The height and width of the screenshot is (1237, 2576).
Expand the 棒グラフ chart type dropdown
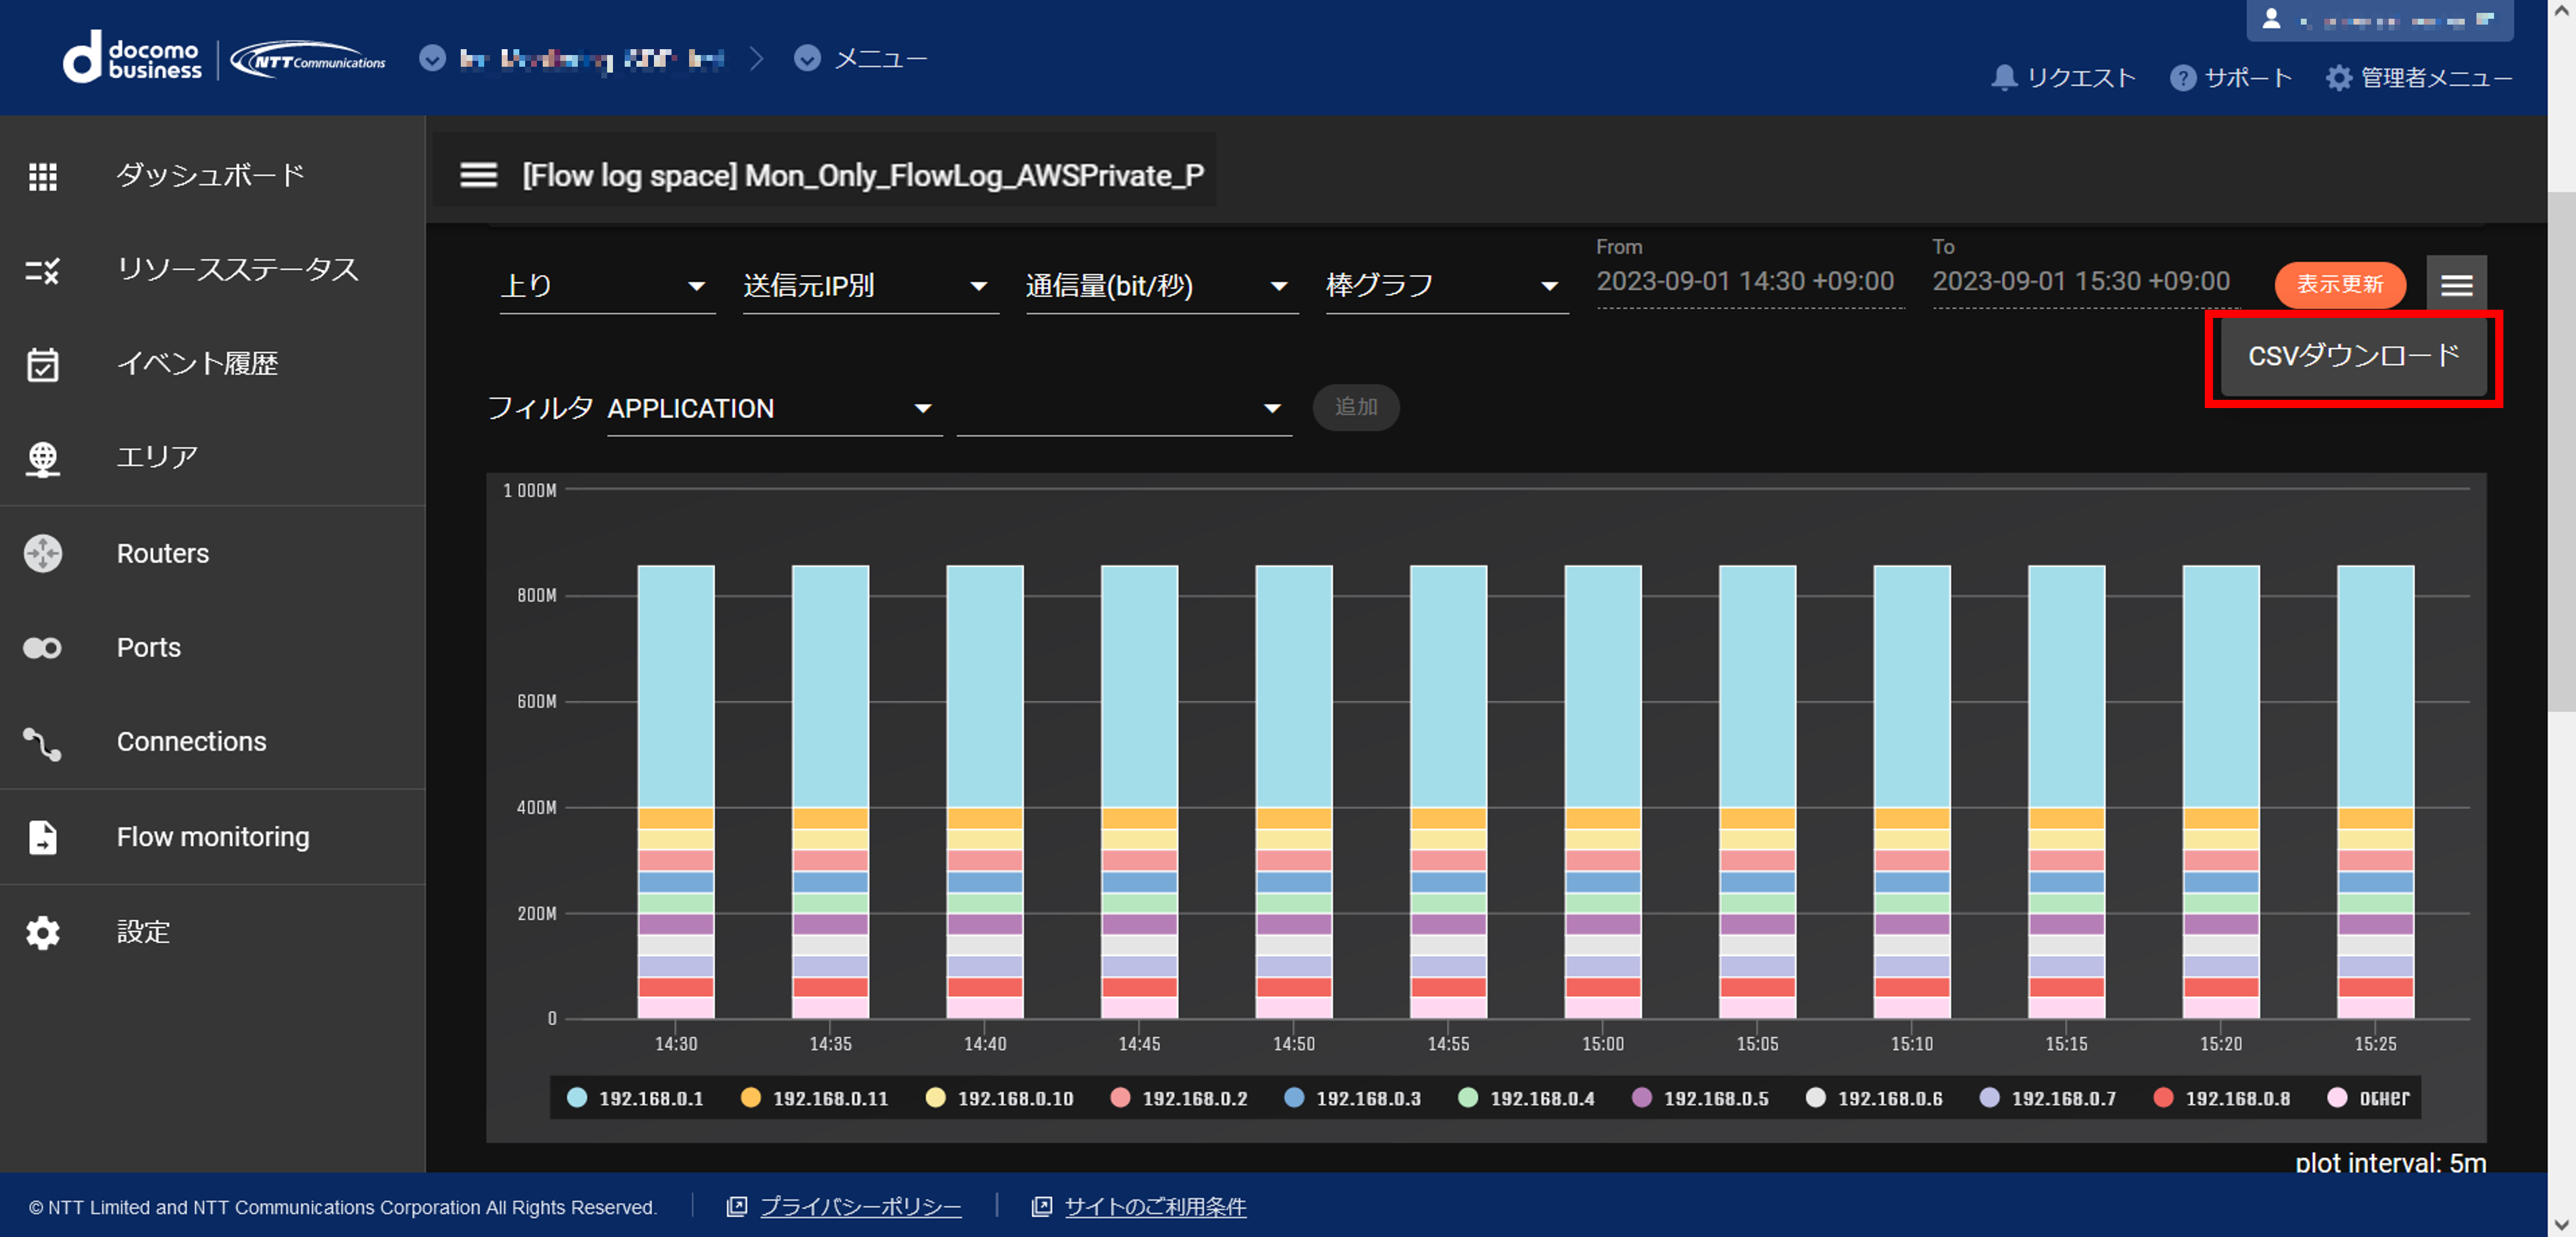tap(1446, 286)
